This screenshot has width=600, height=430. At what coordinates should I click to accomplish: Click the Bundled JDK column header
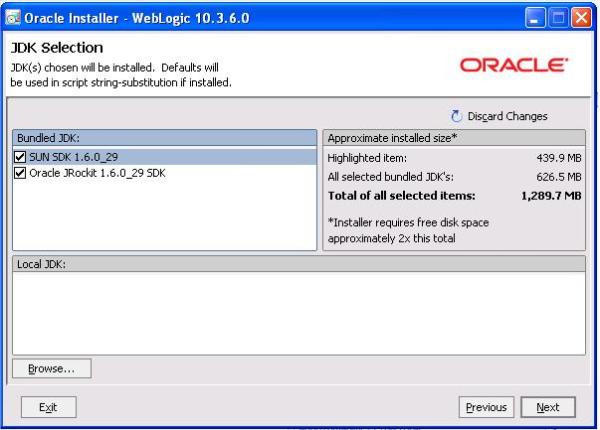coord(165,138)
